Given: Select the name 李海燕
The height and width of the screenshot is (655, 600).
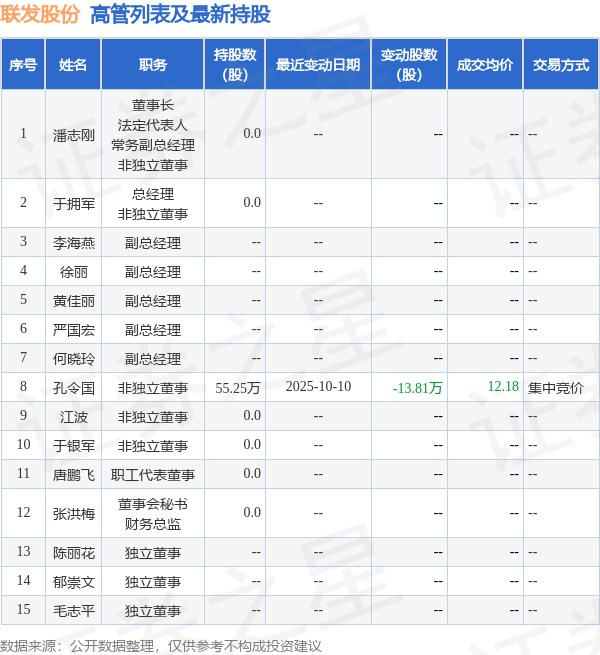Looking at the screenshot, I should click(74, 243).
